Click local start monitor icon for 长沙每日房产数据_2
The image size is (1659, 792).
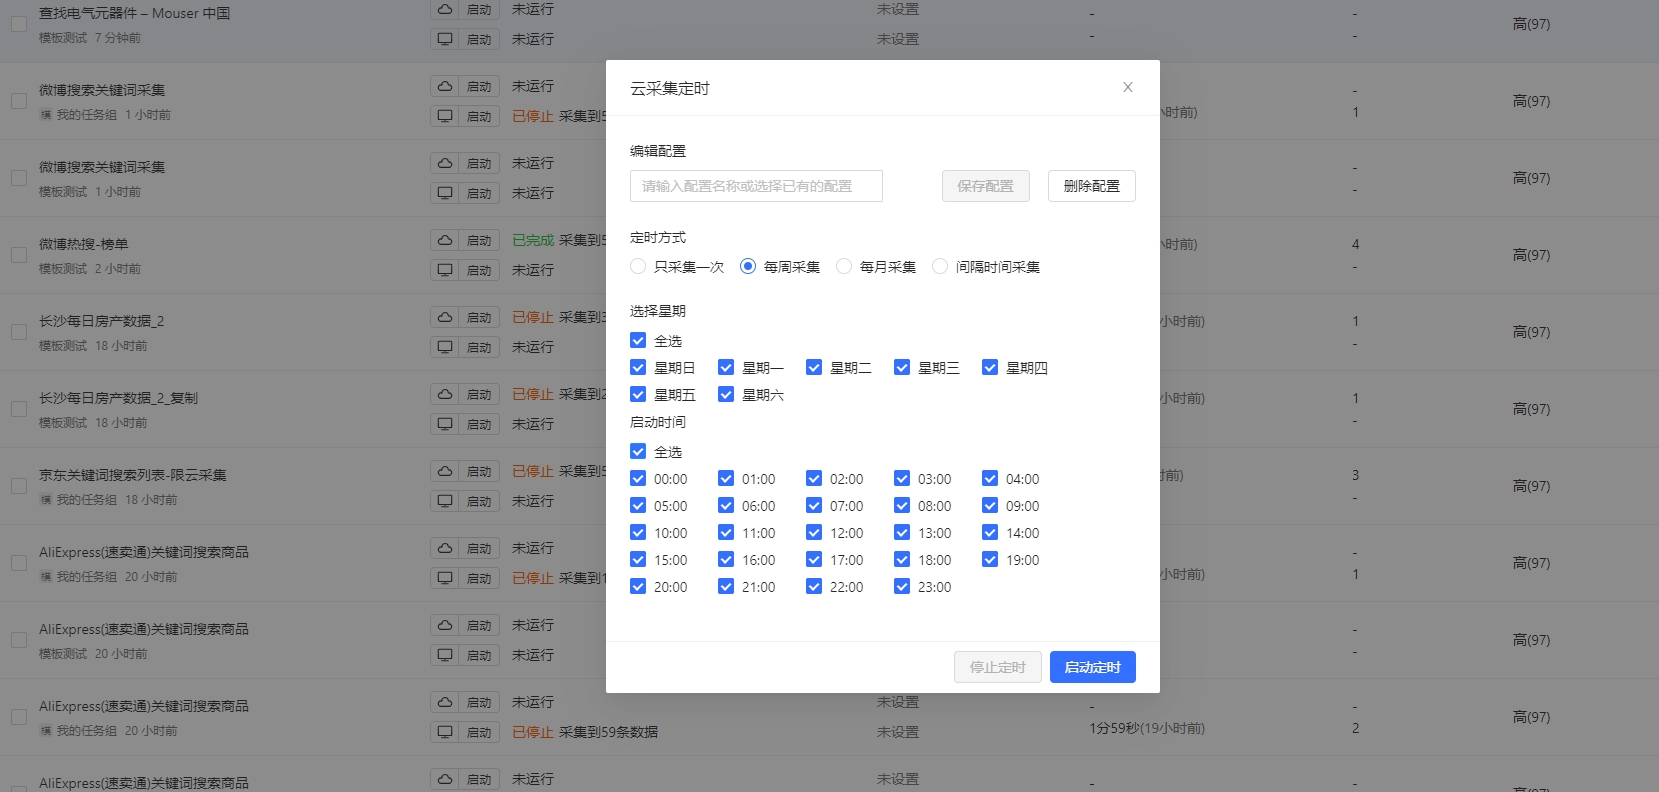tap(445, 347)
